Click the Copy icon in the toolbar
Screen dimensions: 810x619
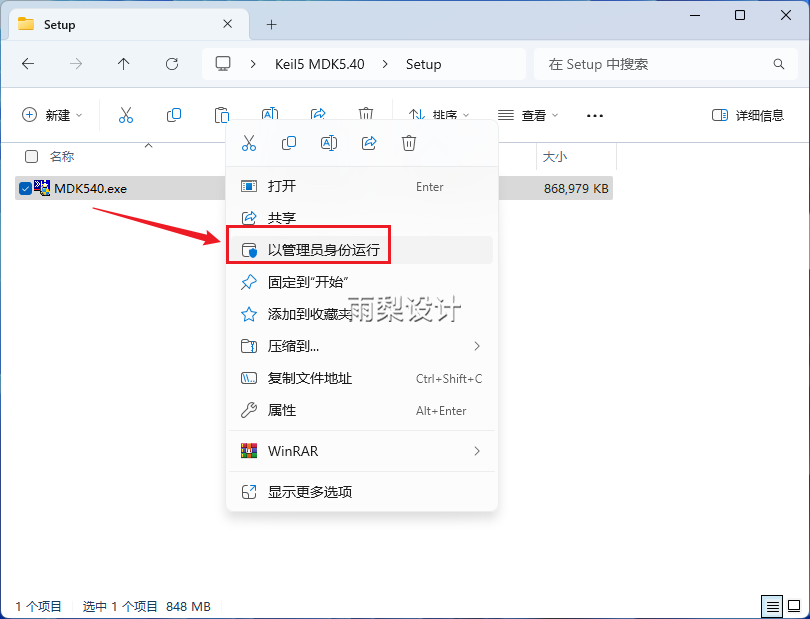coord(174,115)
